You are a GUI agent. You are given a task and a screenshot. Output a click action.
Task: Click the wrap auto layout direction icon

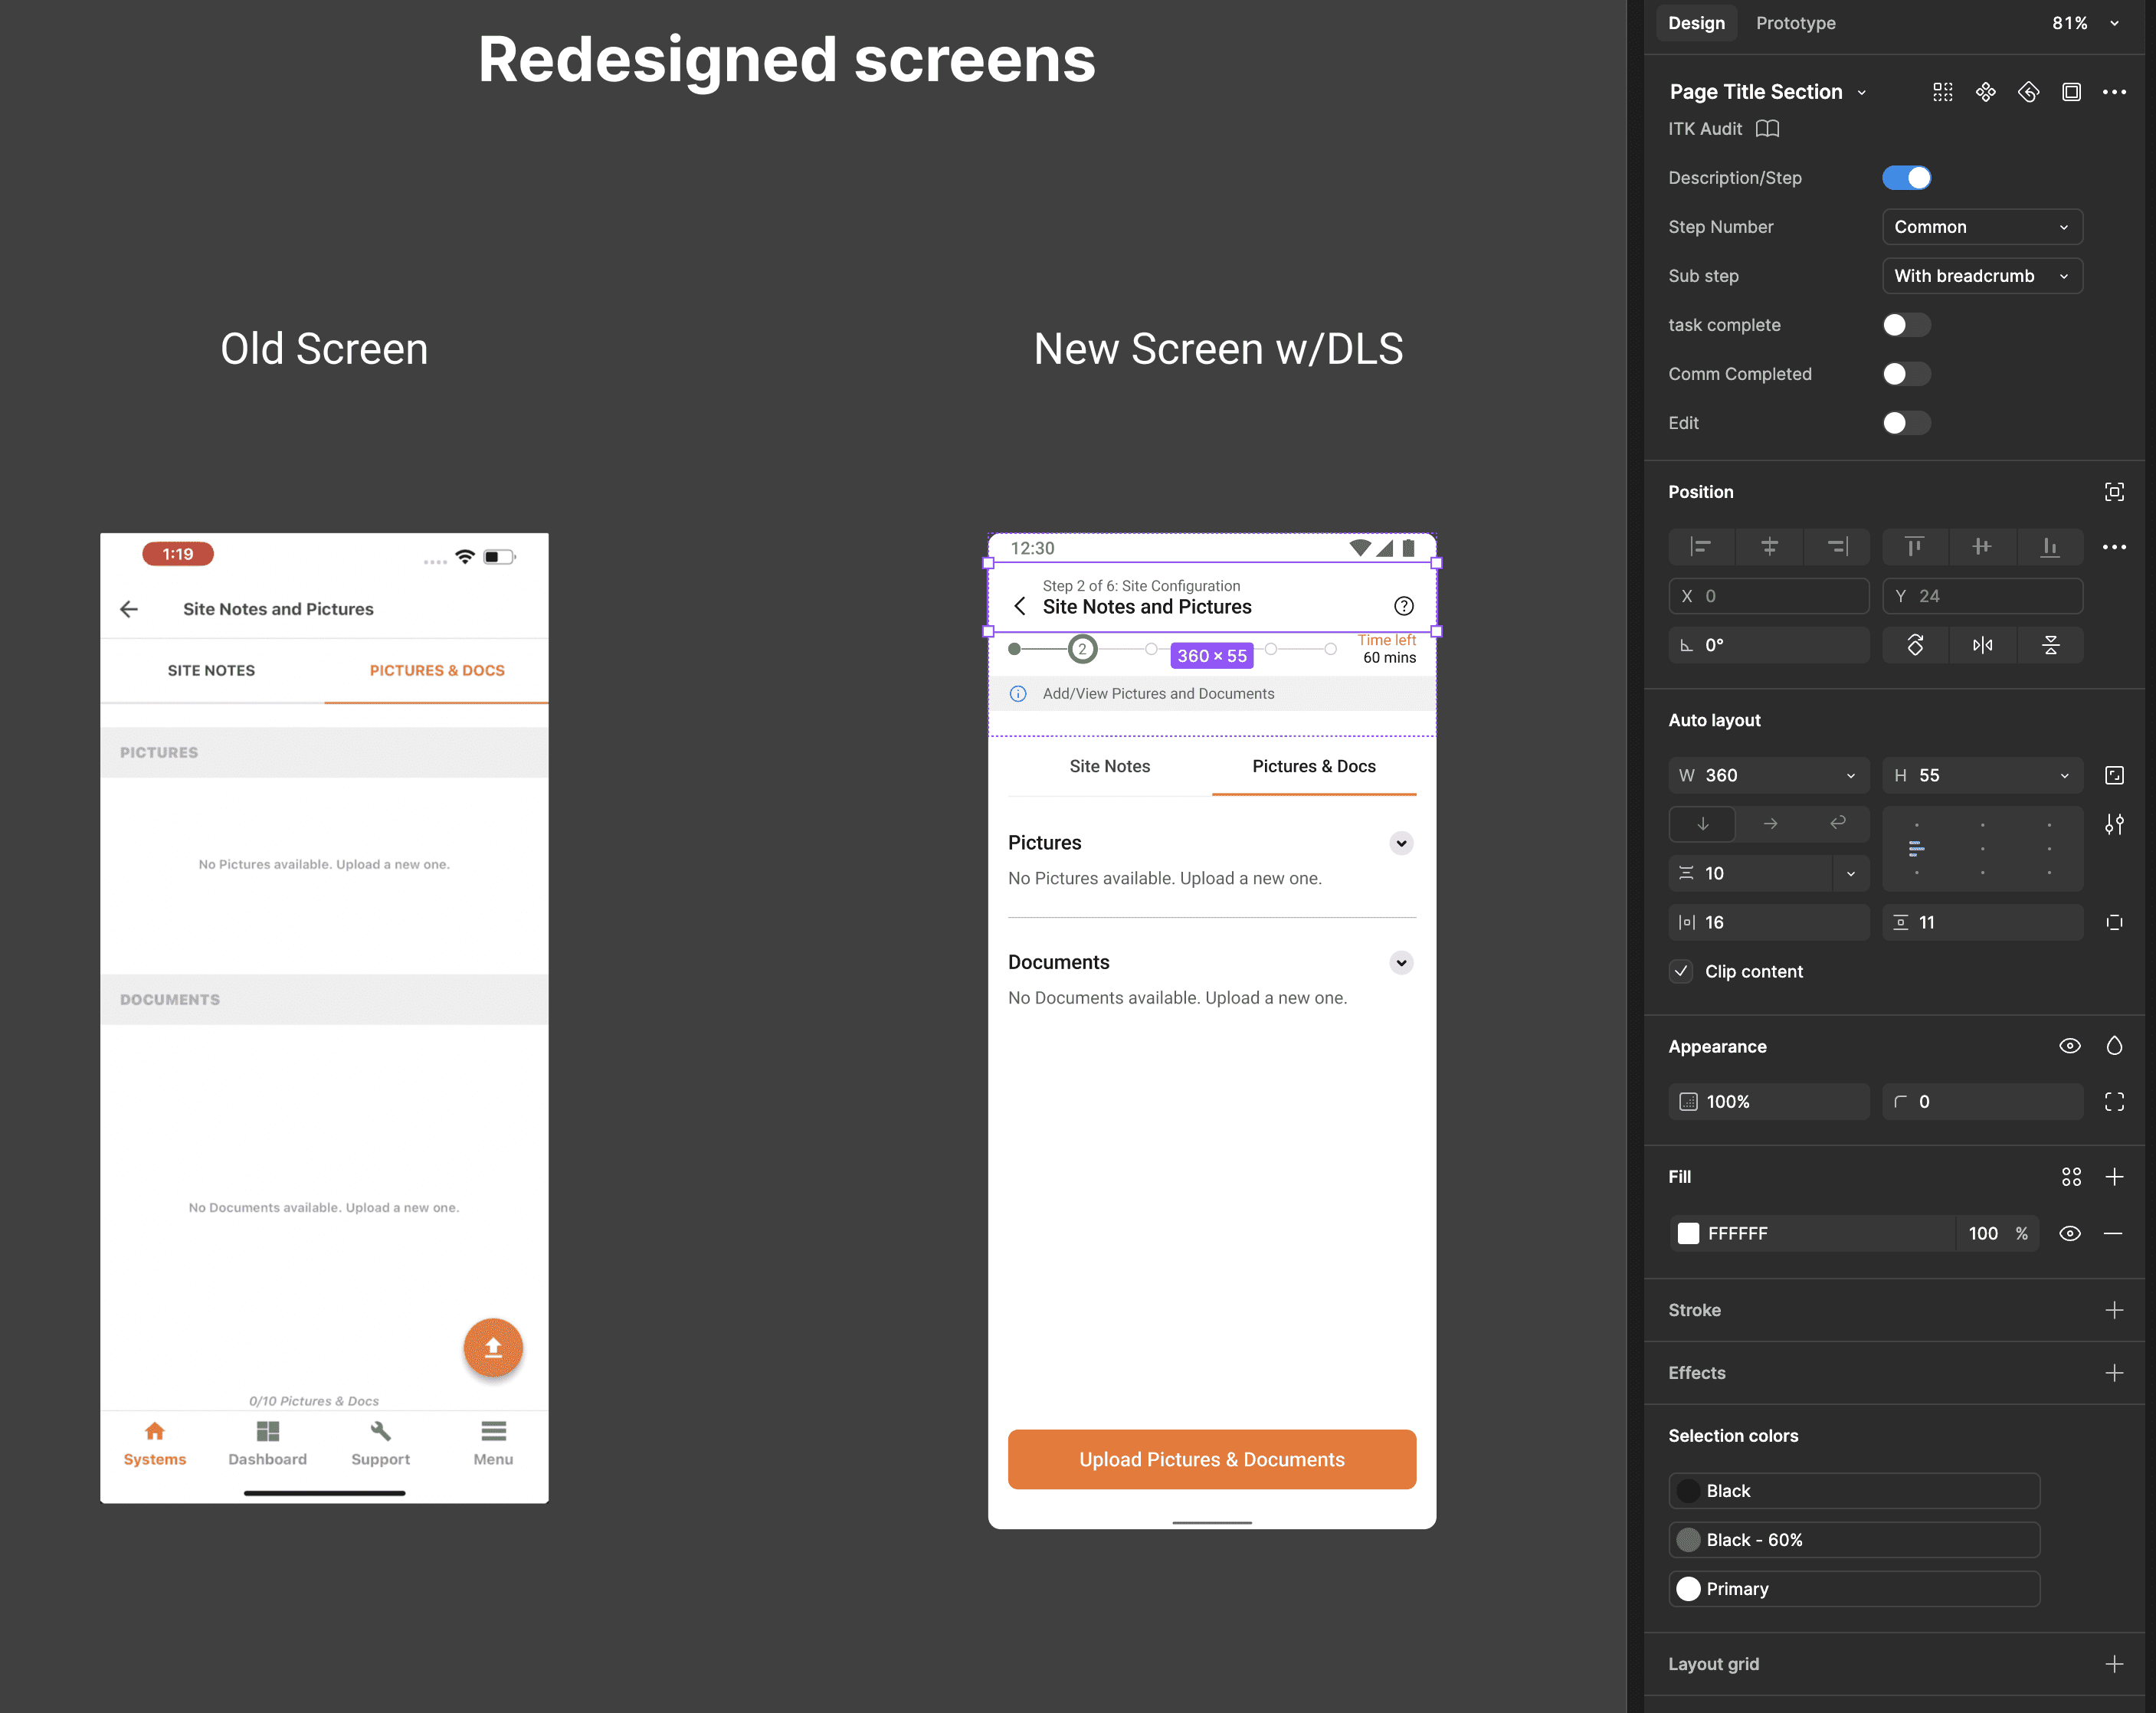pyautogui.click(x=1837, y=823)
